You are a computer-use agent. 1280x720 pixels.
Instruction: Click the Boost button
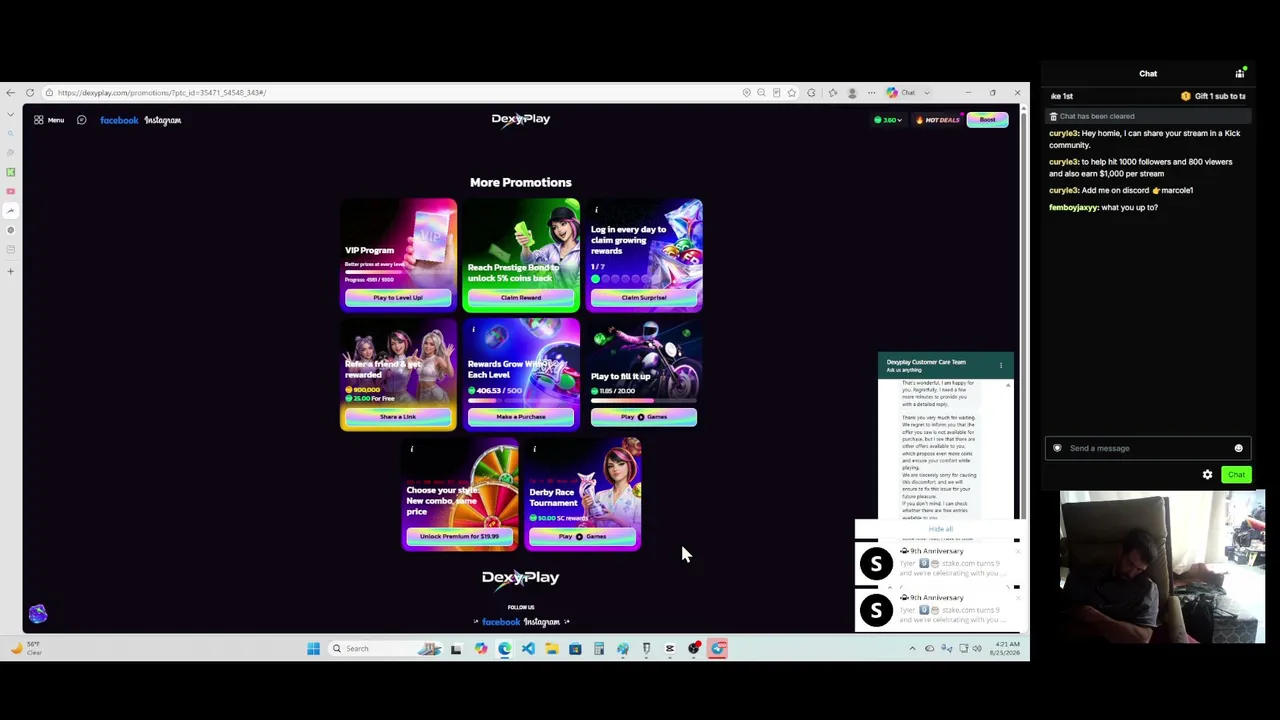(987, 120)
